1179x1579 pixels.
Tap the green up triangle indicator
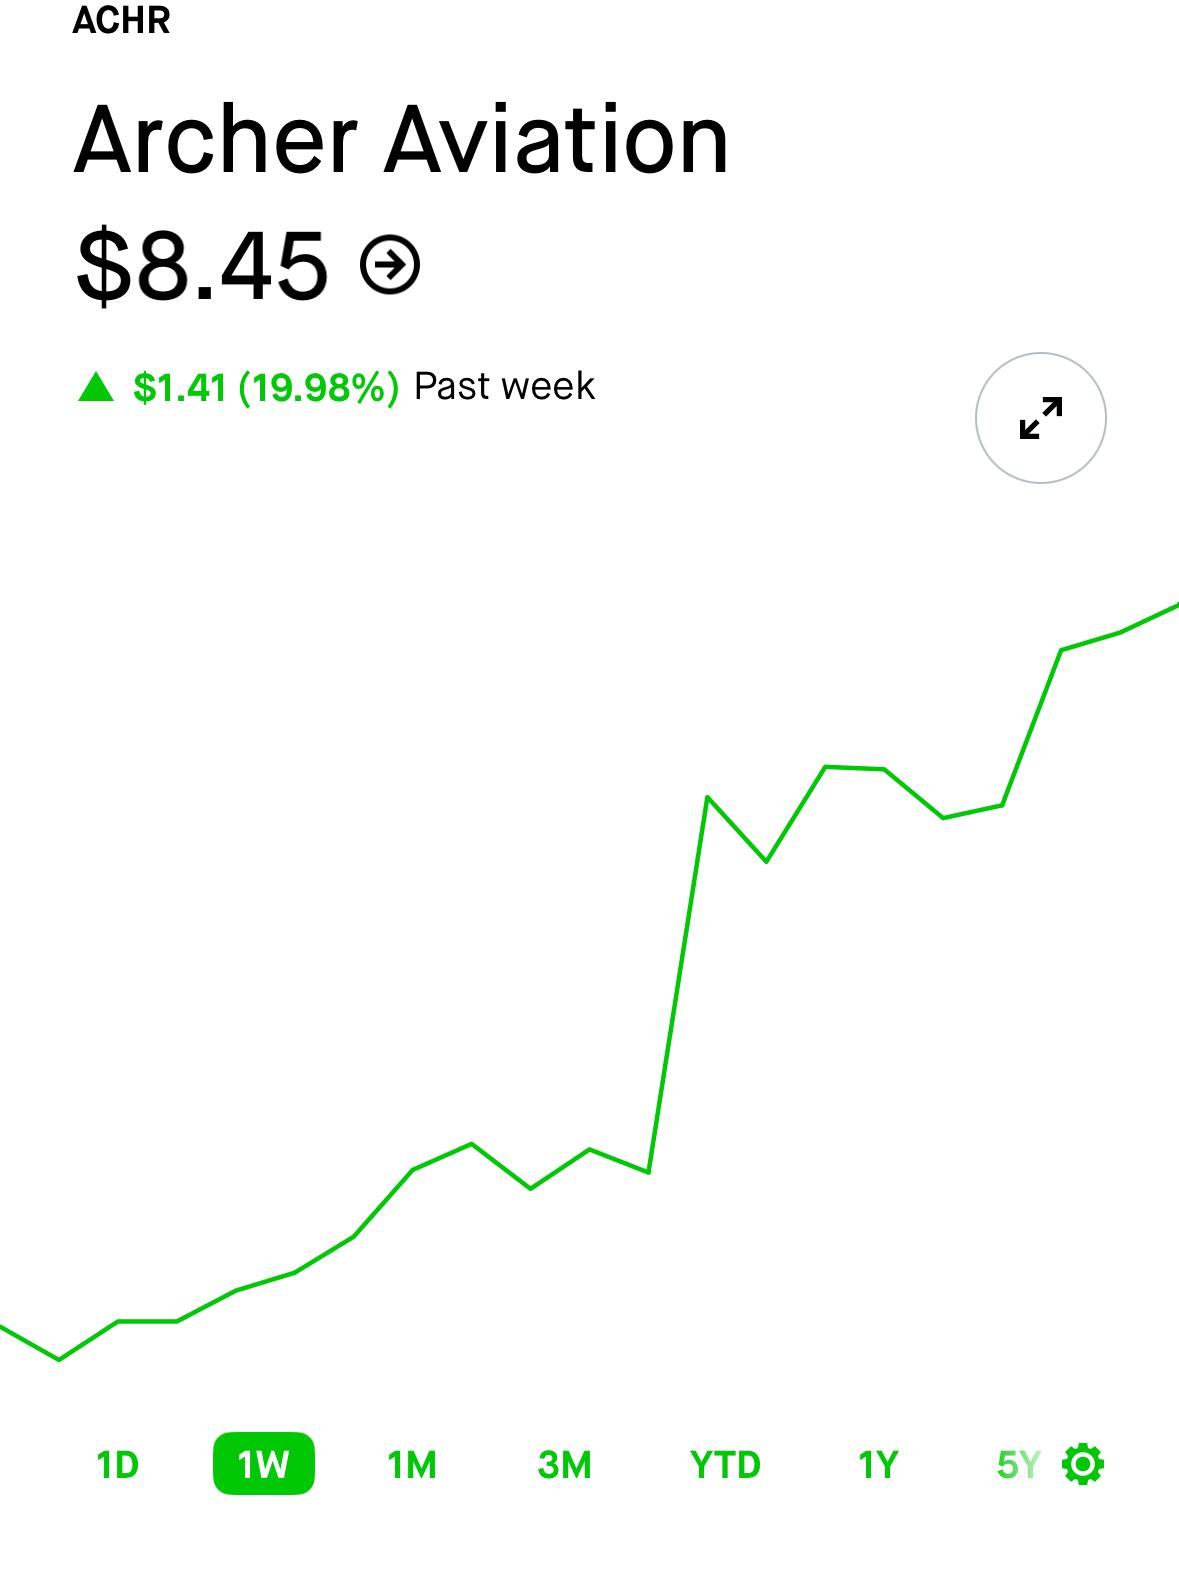click(96, 386)
